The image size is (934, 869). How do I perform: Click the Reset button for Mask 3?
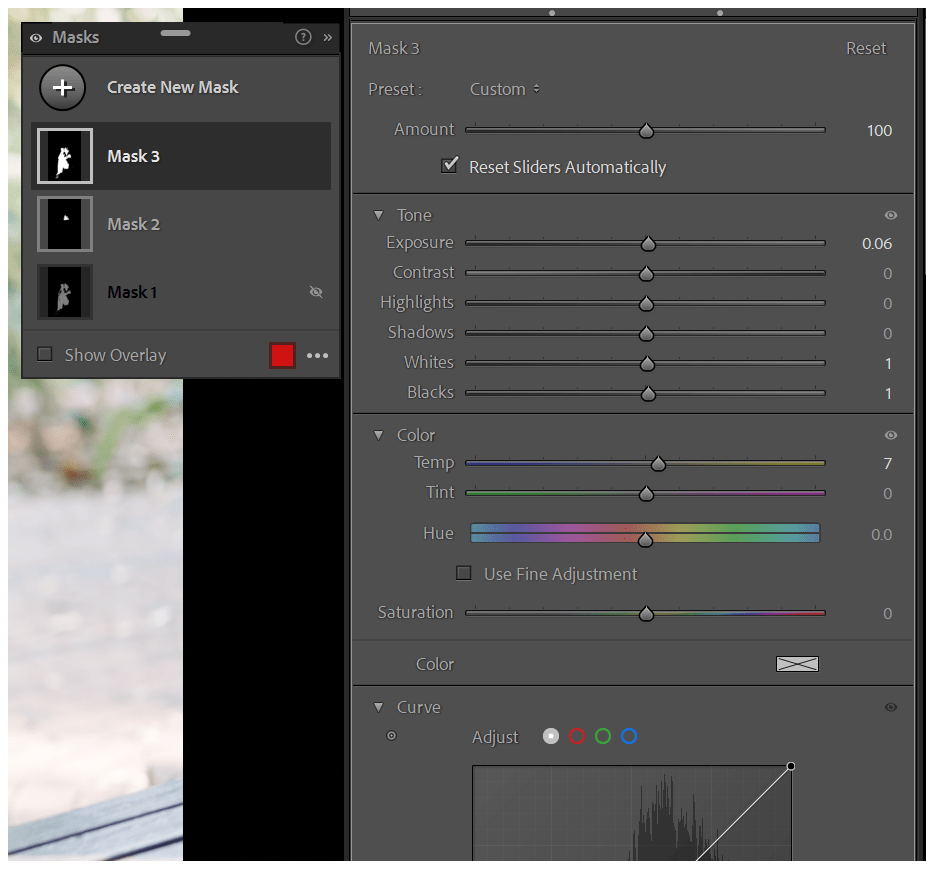tap(866, 48)
